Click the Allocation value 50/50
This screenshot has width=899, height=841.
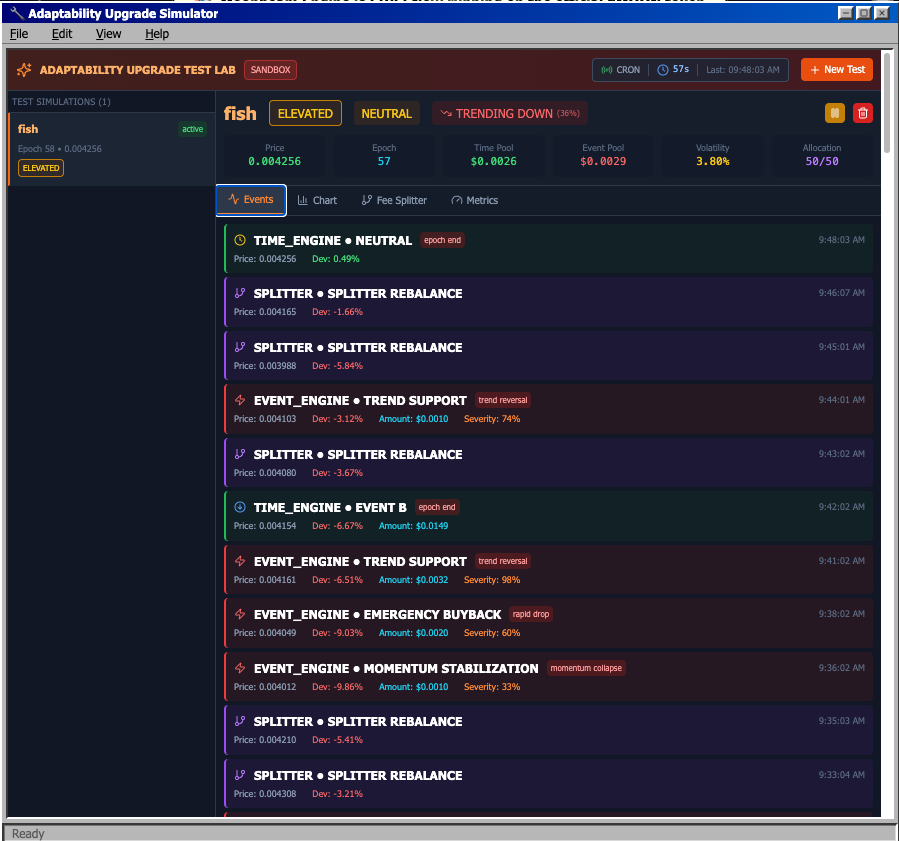(822, 162)
